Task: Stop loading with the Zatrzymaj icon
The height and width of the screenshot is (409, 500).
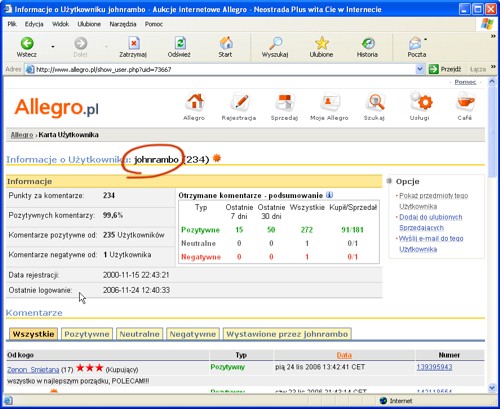Action: 134,43
